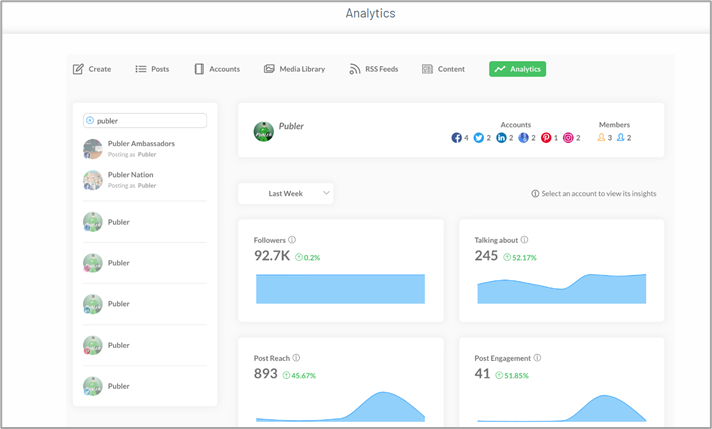Click the Pinterest accounts icon
Screen dimensions: 712x429
coord(546,138)
